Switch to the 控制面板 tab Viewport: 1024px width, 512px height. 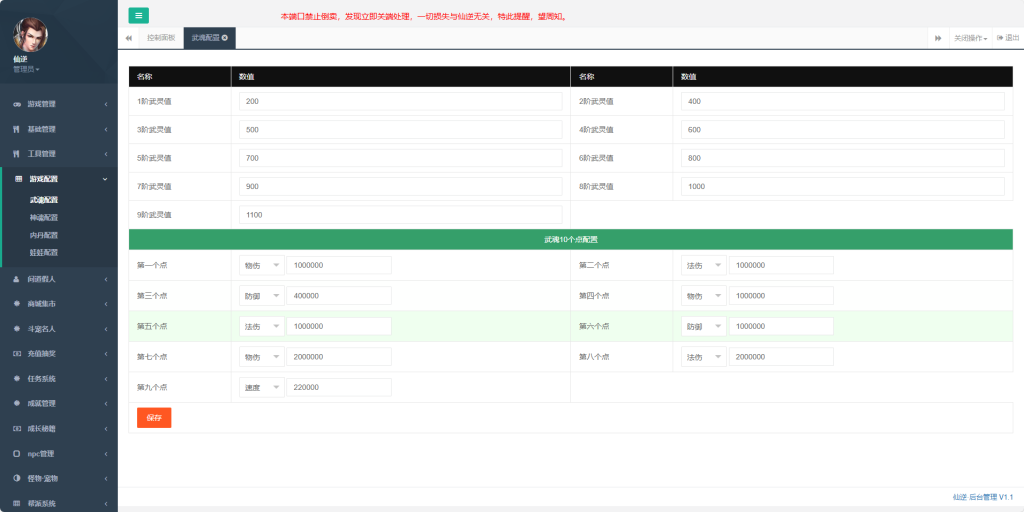161,38
